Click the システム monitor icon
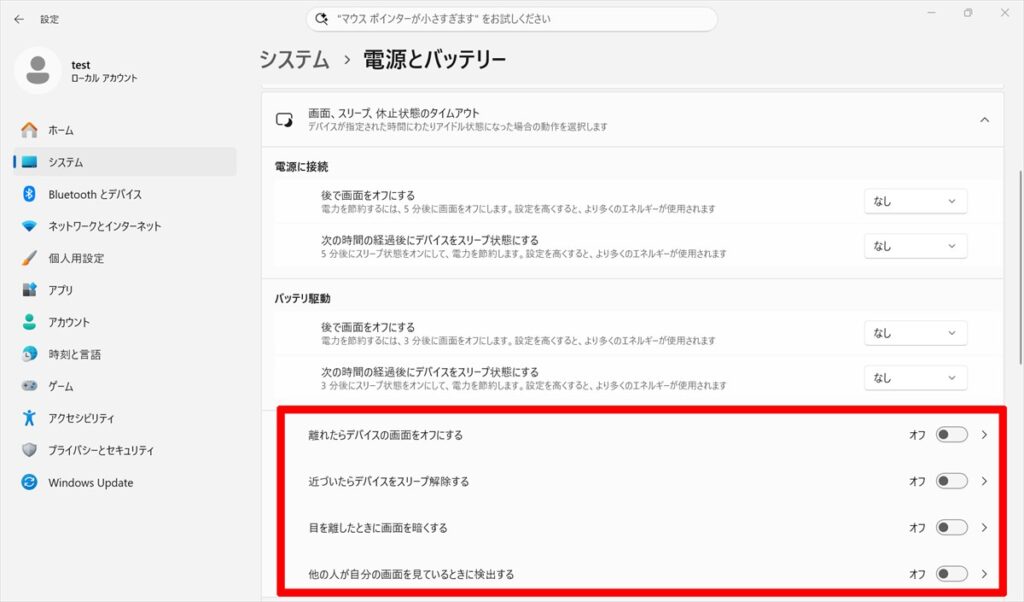1024x602 pixels. tap(29, 162)
